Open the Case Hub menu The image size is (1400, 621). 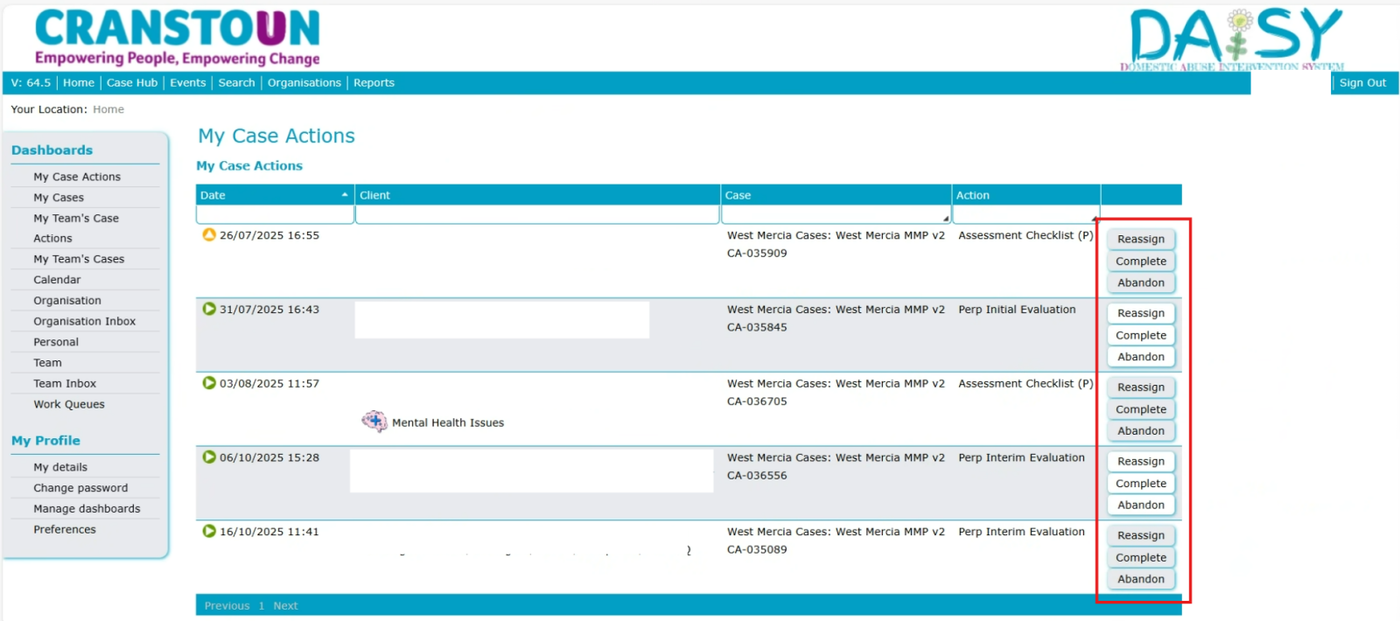132,83
